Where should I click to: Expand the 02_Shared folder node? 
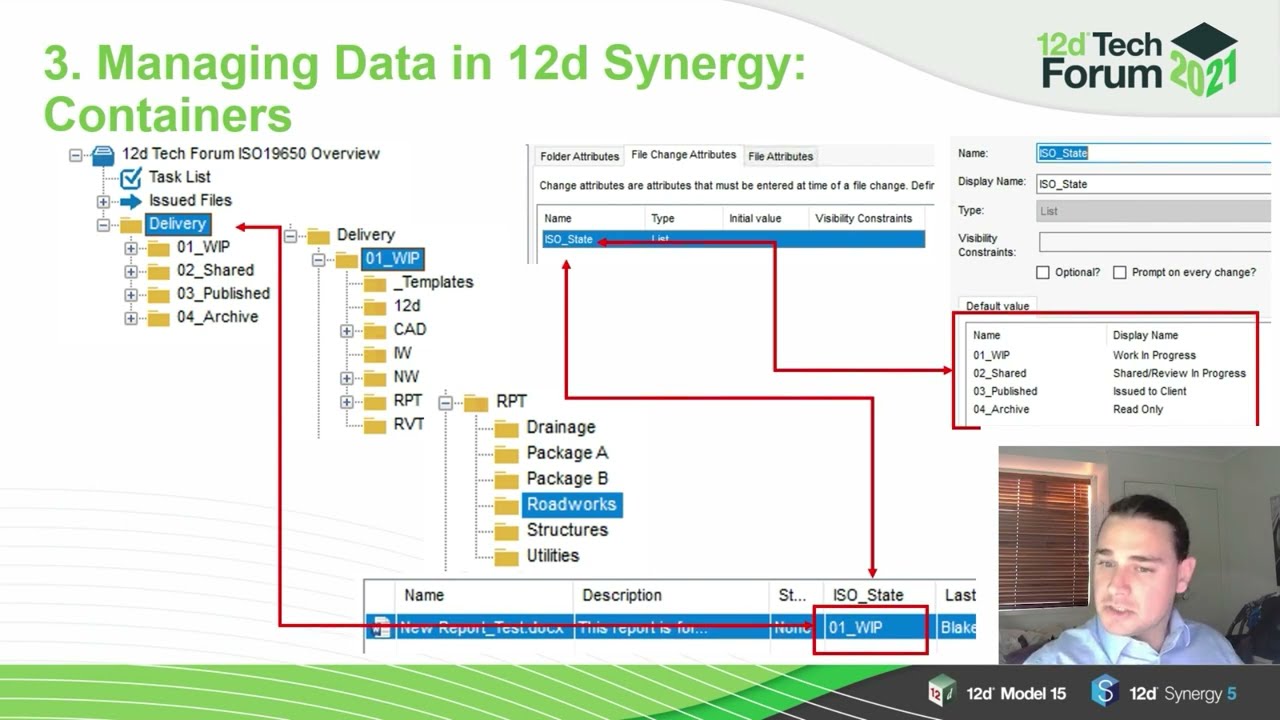(131, 271)
